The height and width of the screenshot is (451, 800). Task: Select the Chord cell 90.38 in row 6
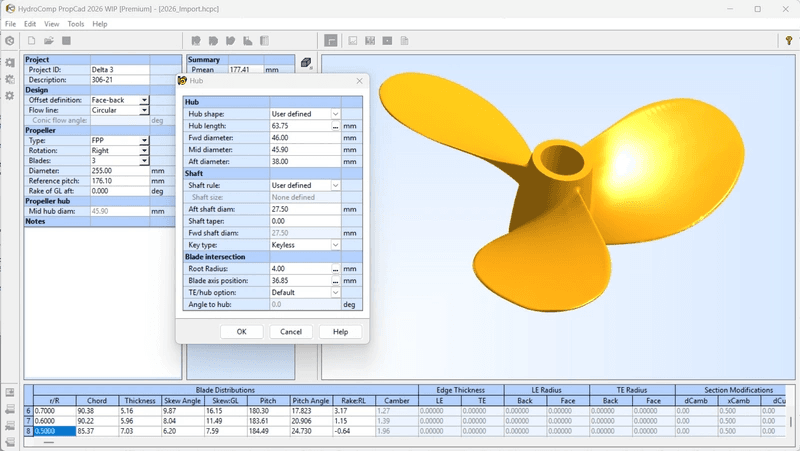pyautogui.click(x=97, y=411)
